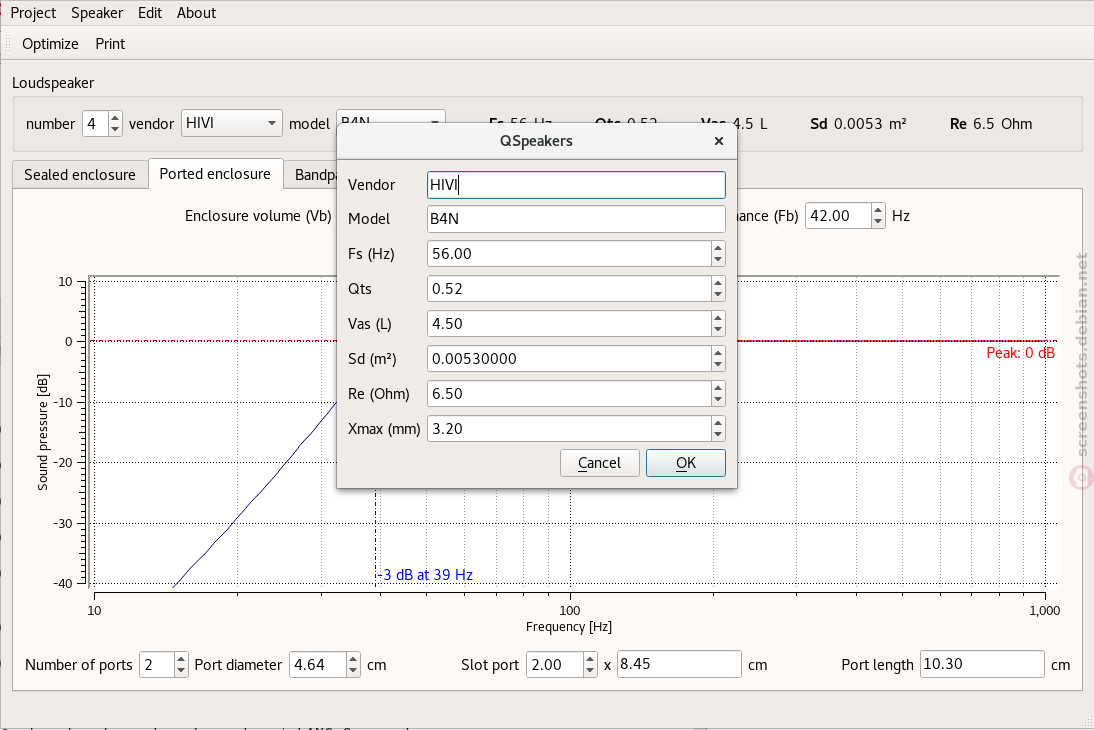Increase the Qts value
Image resolution: width=1094 pixels, height=730 pixels.
[718, 283]
